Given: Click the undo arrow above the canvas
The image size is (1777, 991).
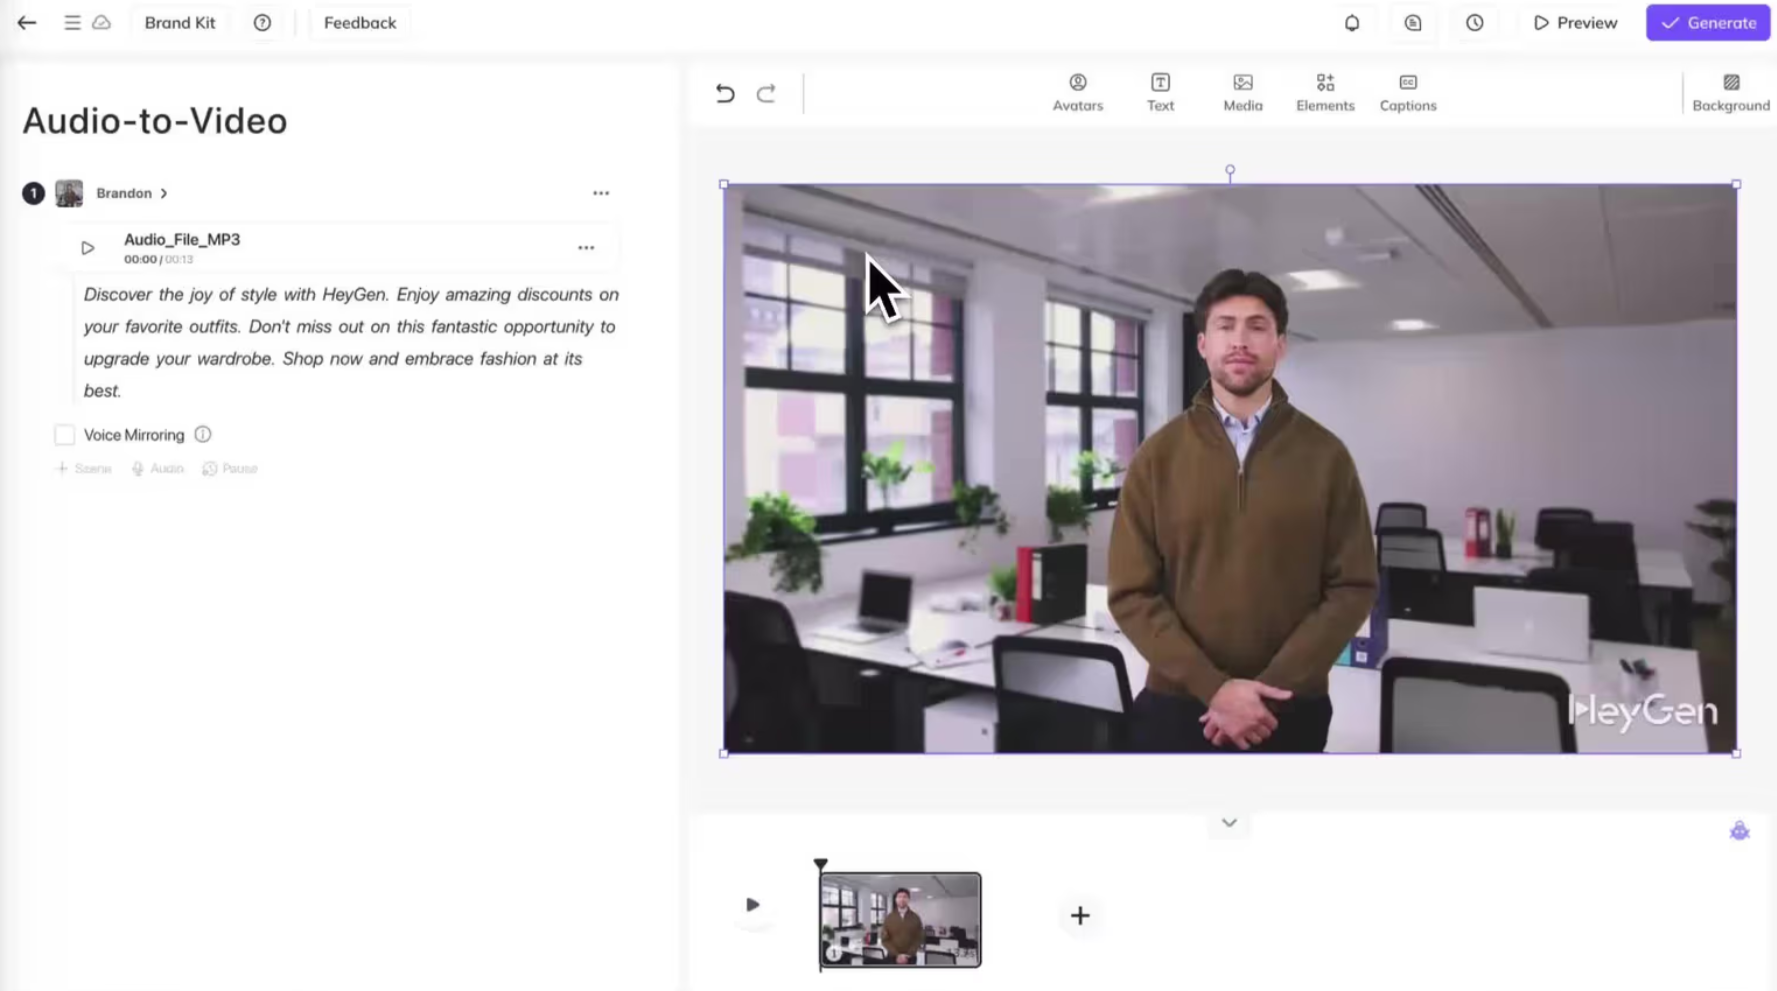Looking at the screenshot, I should 724,92.
